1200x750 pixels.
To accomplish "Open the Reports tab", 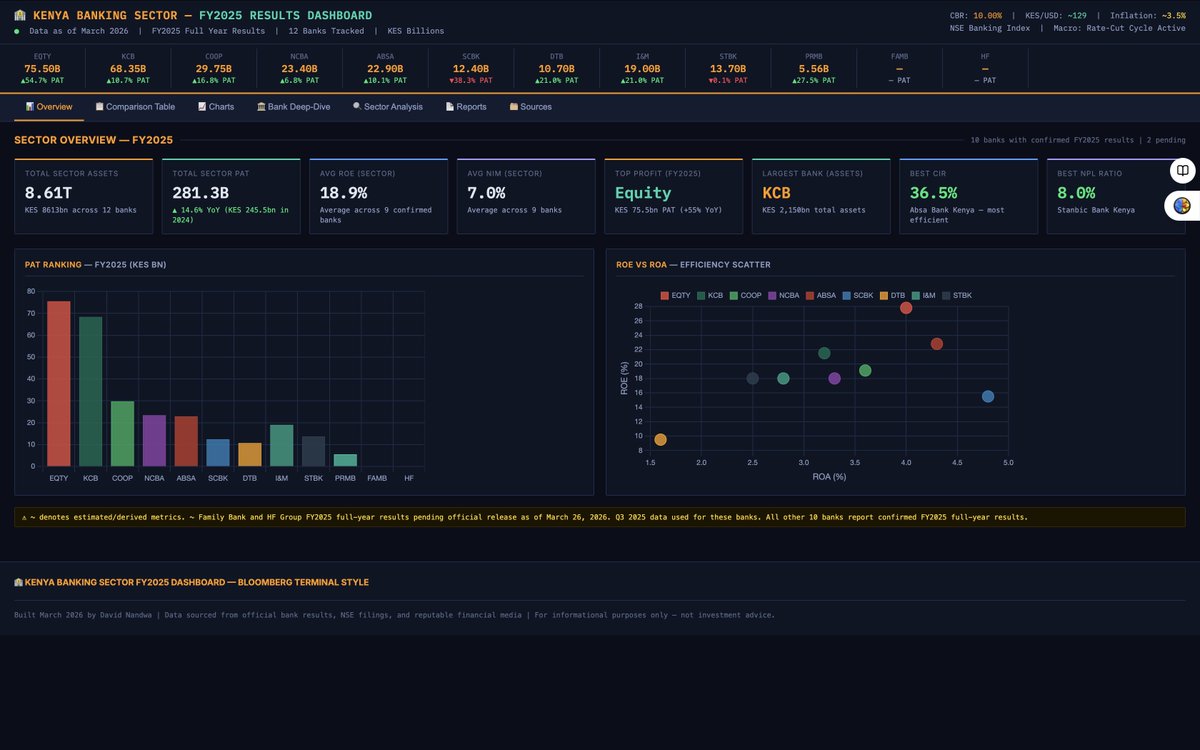I will [x=466, y=107].
